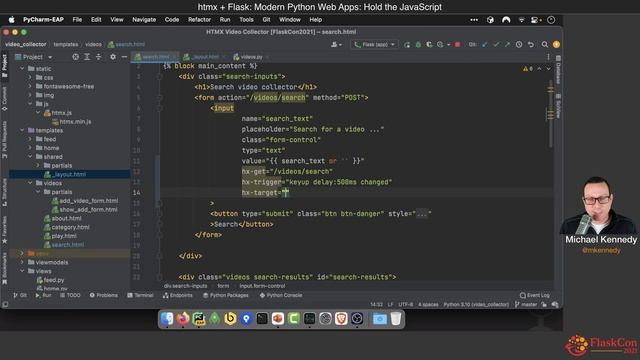Viewport: 640px width, 360px height.
Task: Open the Flask (app) run configuration dropdown
Action: 375,44
